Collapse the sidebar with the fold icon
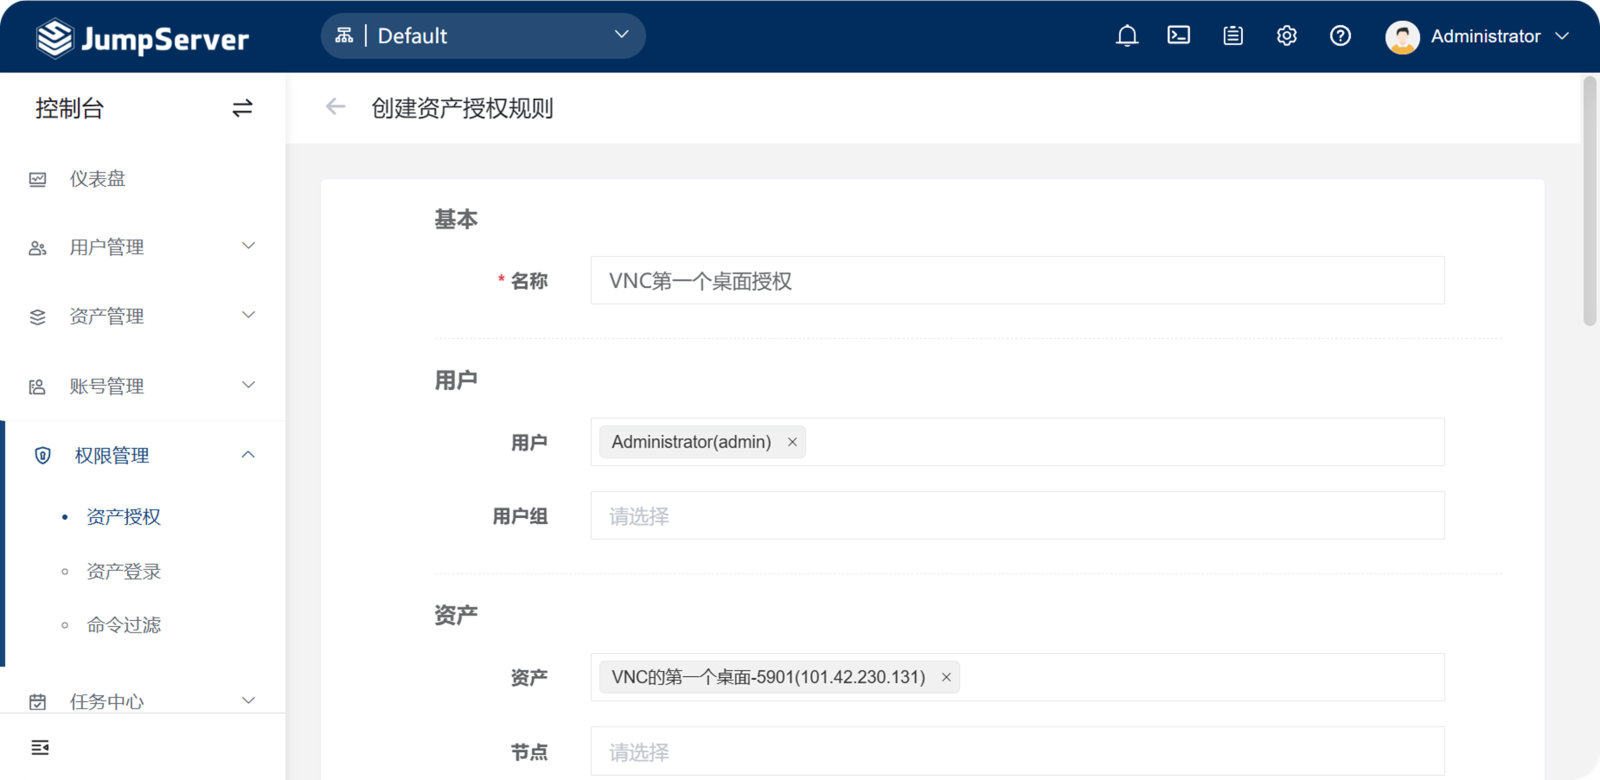 40,748
